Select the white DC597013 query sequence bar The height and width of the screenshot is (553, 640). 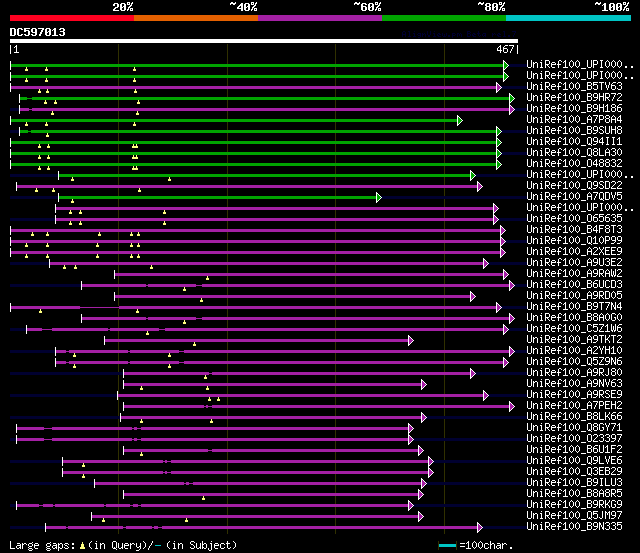click(x=264, y=41)
